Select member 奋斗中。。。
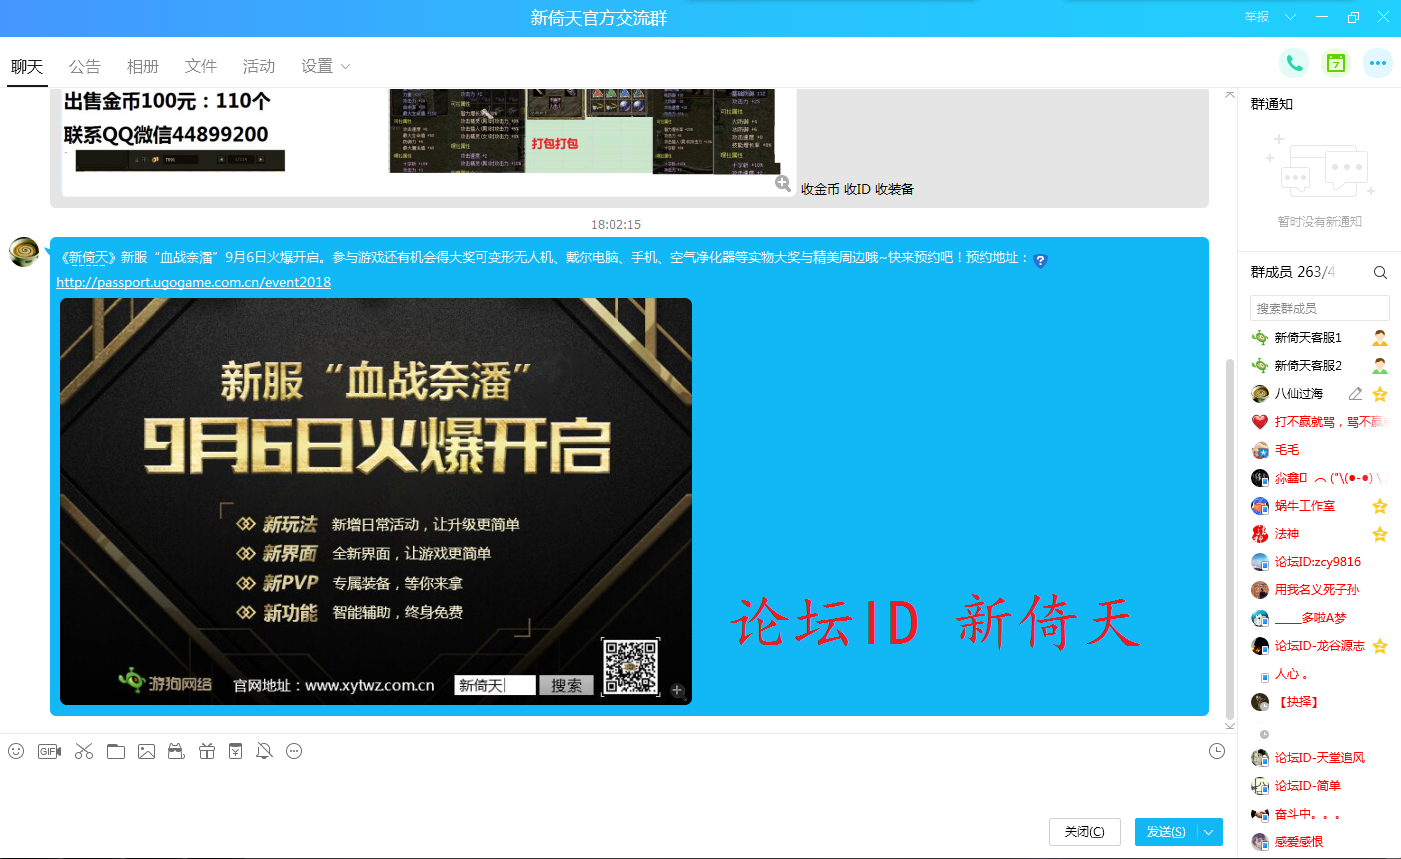 point(1319,814)
